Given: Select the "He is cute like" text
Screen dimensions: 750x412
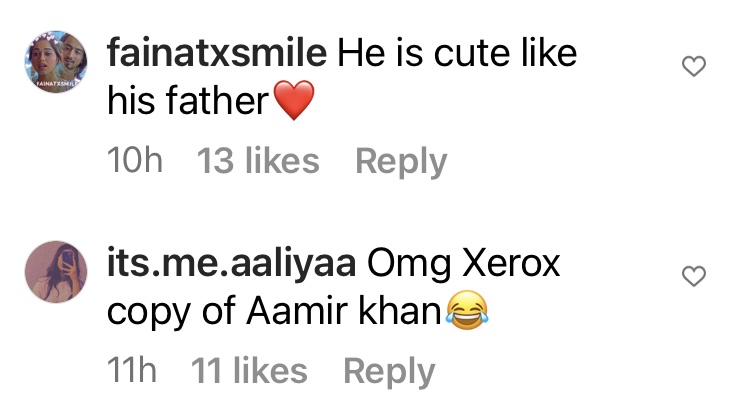Looking at the screenshot, I should pyautogui.click(x=457, y=53).
